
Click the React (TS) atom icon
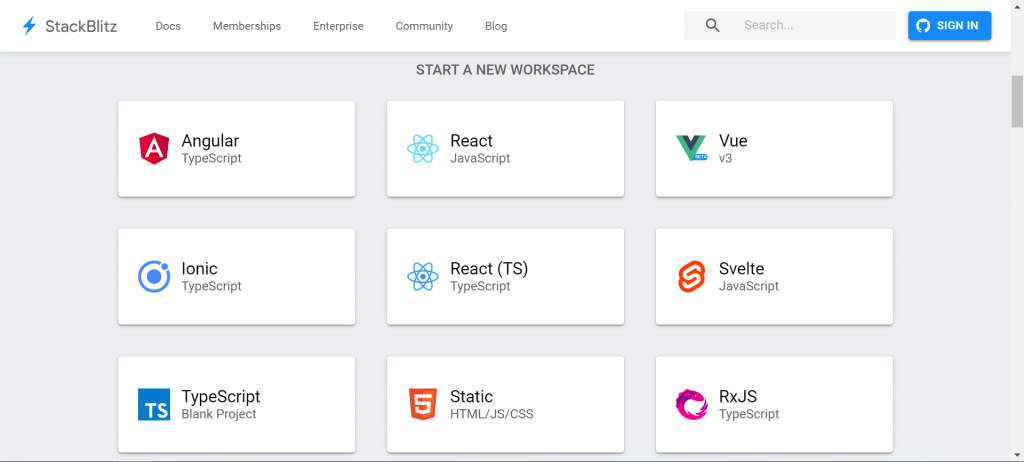point(423,276)
